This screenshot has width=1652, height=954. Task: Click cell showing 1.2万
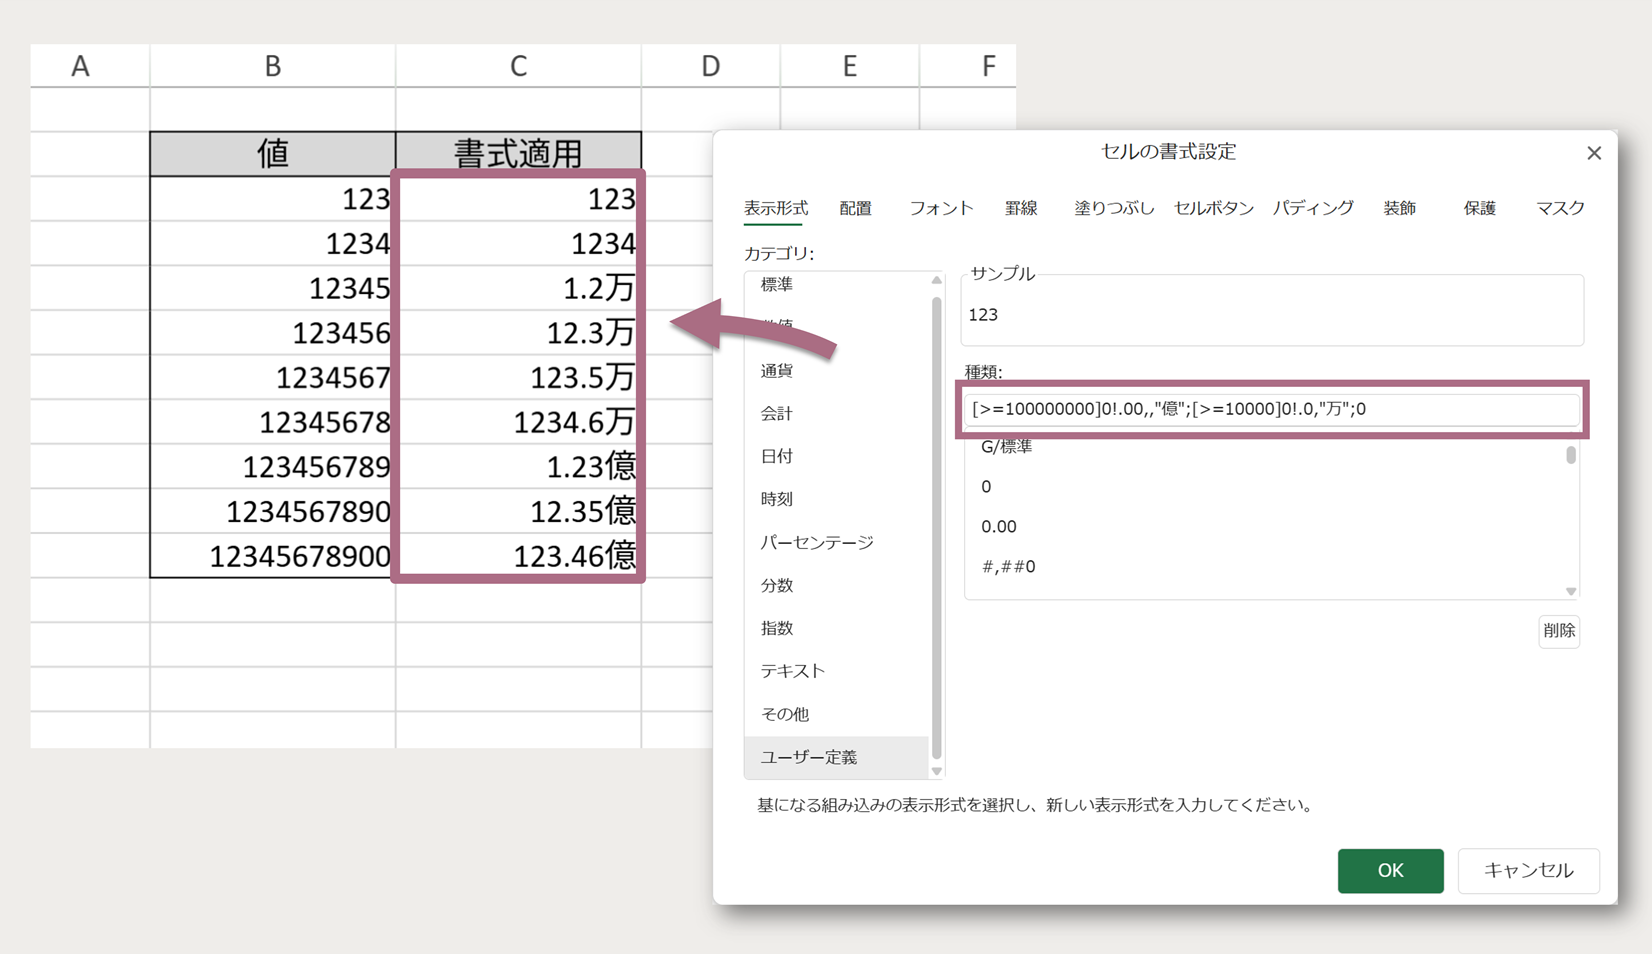tap(518, 288)
